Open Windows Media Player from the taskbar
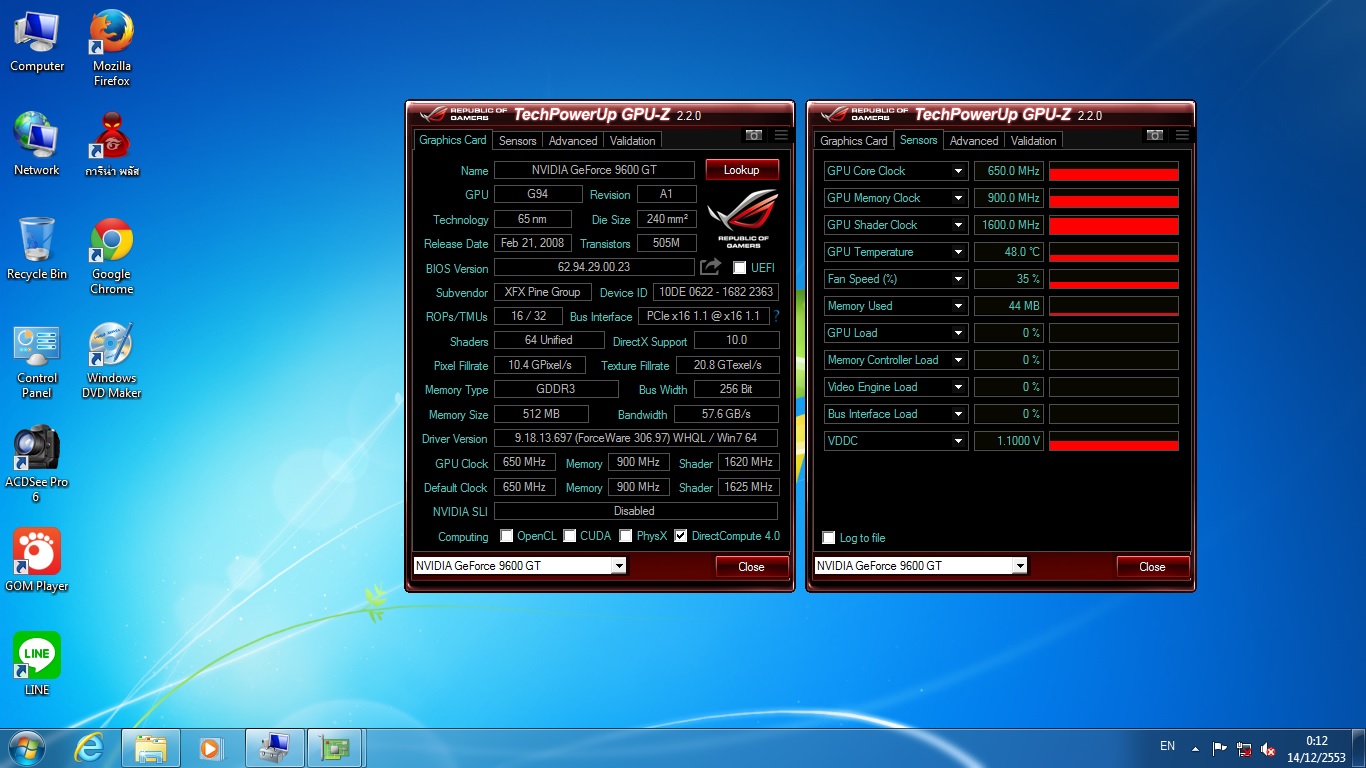 coord(212,748)
